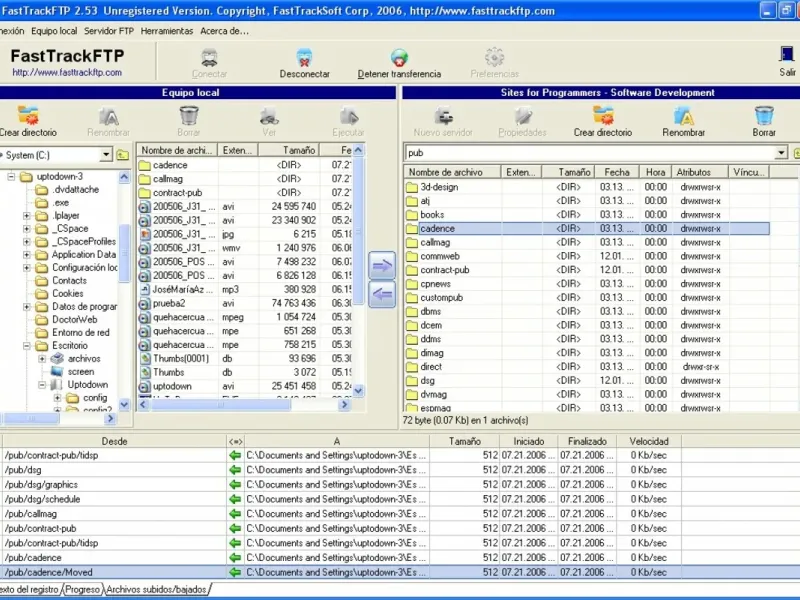Viewport: 800px width, 600px height.
Task: Click the folder icon next to dvmag
Action: click(x=412, y=394)
